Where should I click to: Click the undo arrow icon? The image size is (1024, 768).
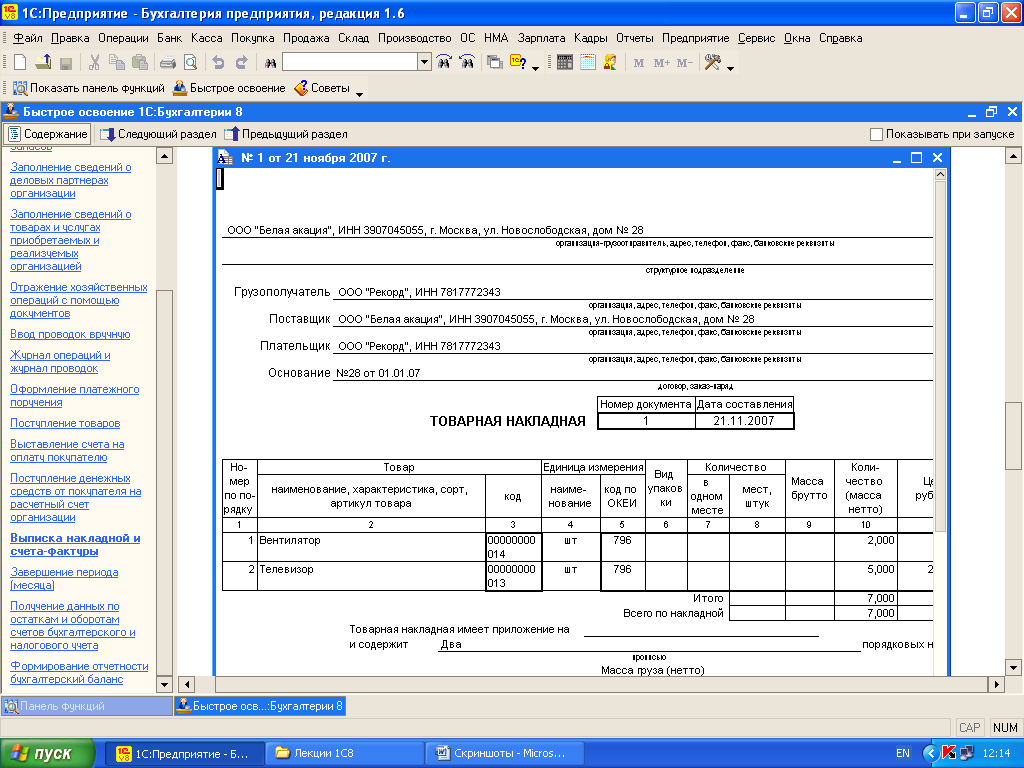218,62
